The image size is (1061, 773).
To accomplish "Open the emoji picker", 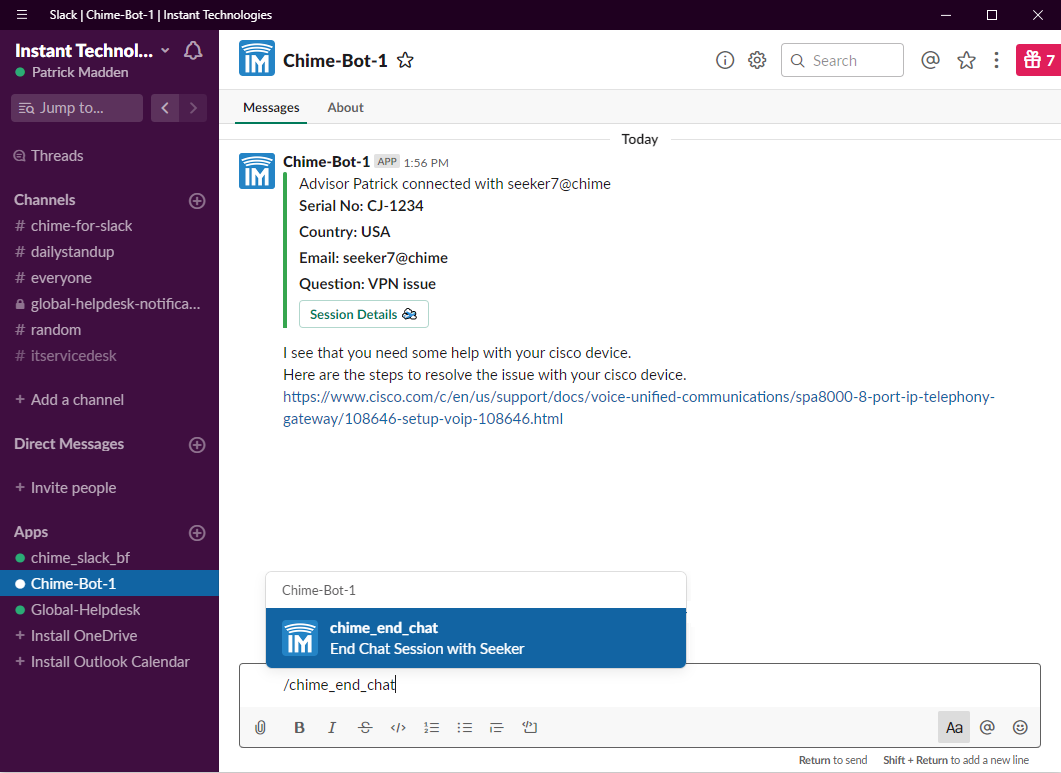I will 1020,728.
